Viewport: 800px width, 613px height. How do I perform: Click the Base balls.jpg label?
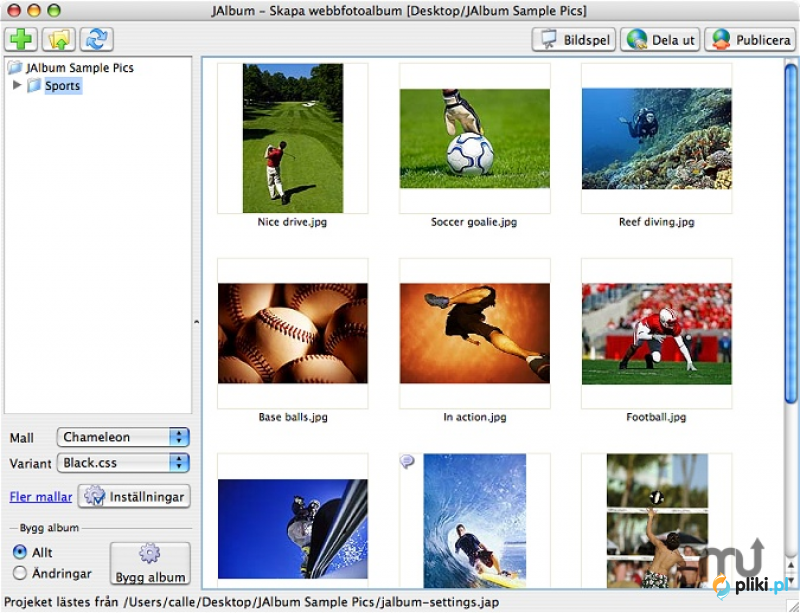[293, 417]
